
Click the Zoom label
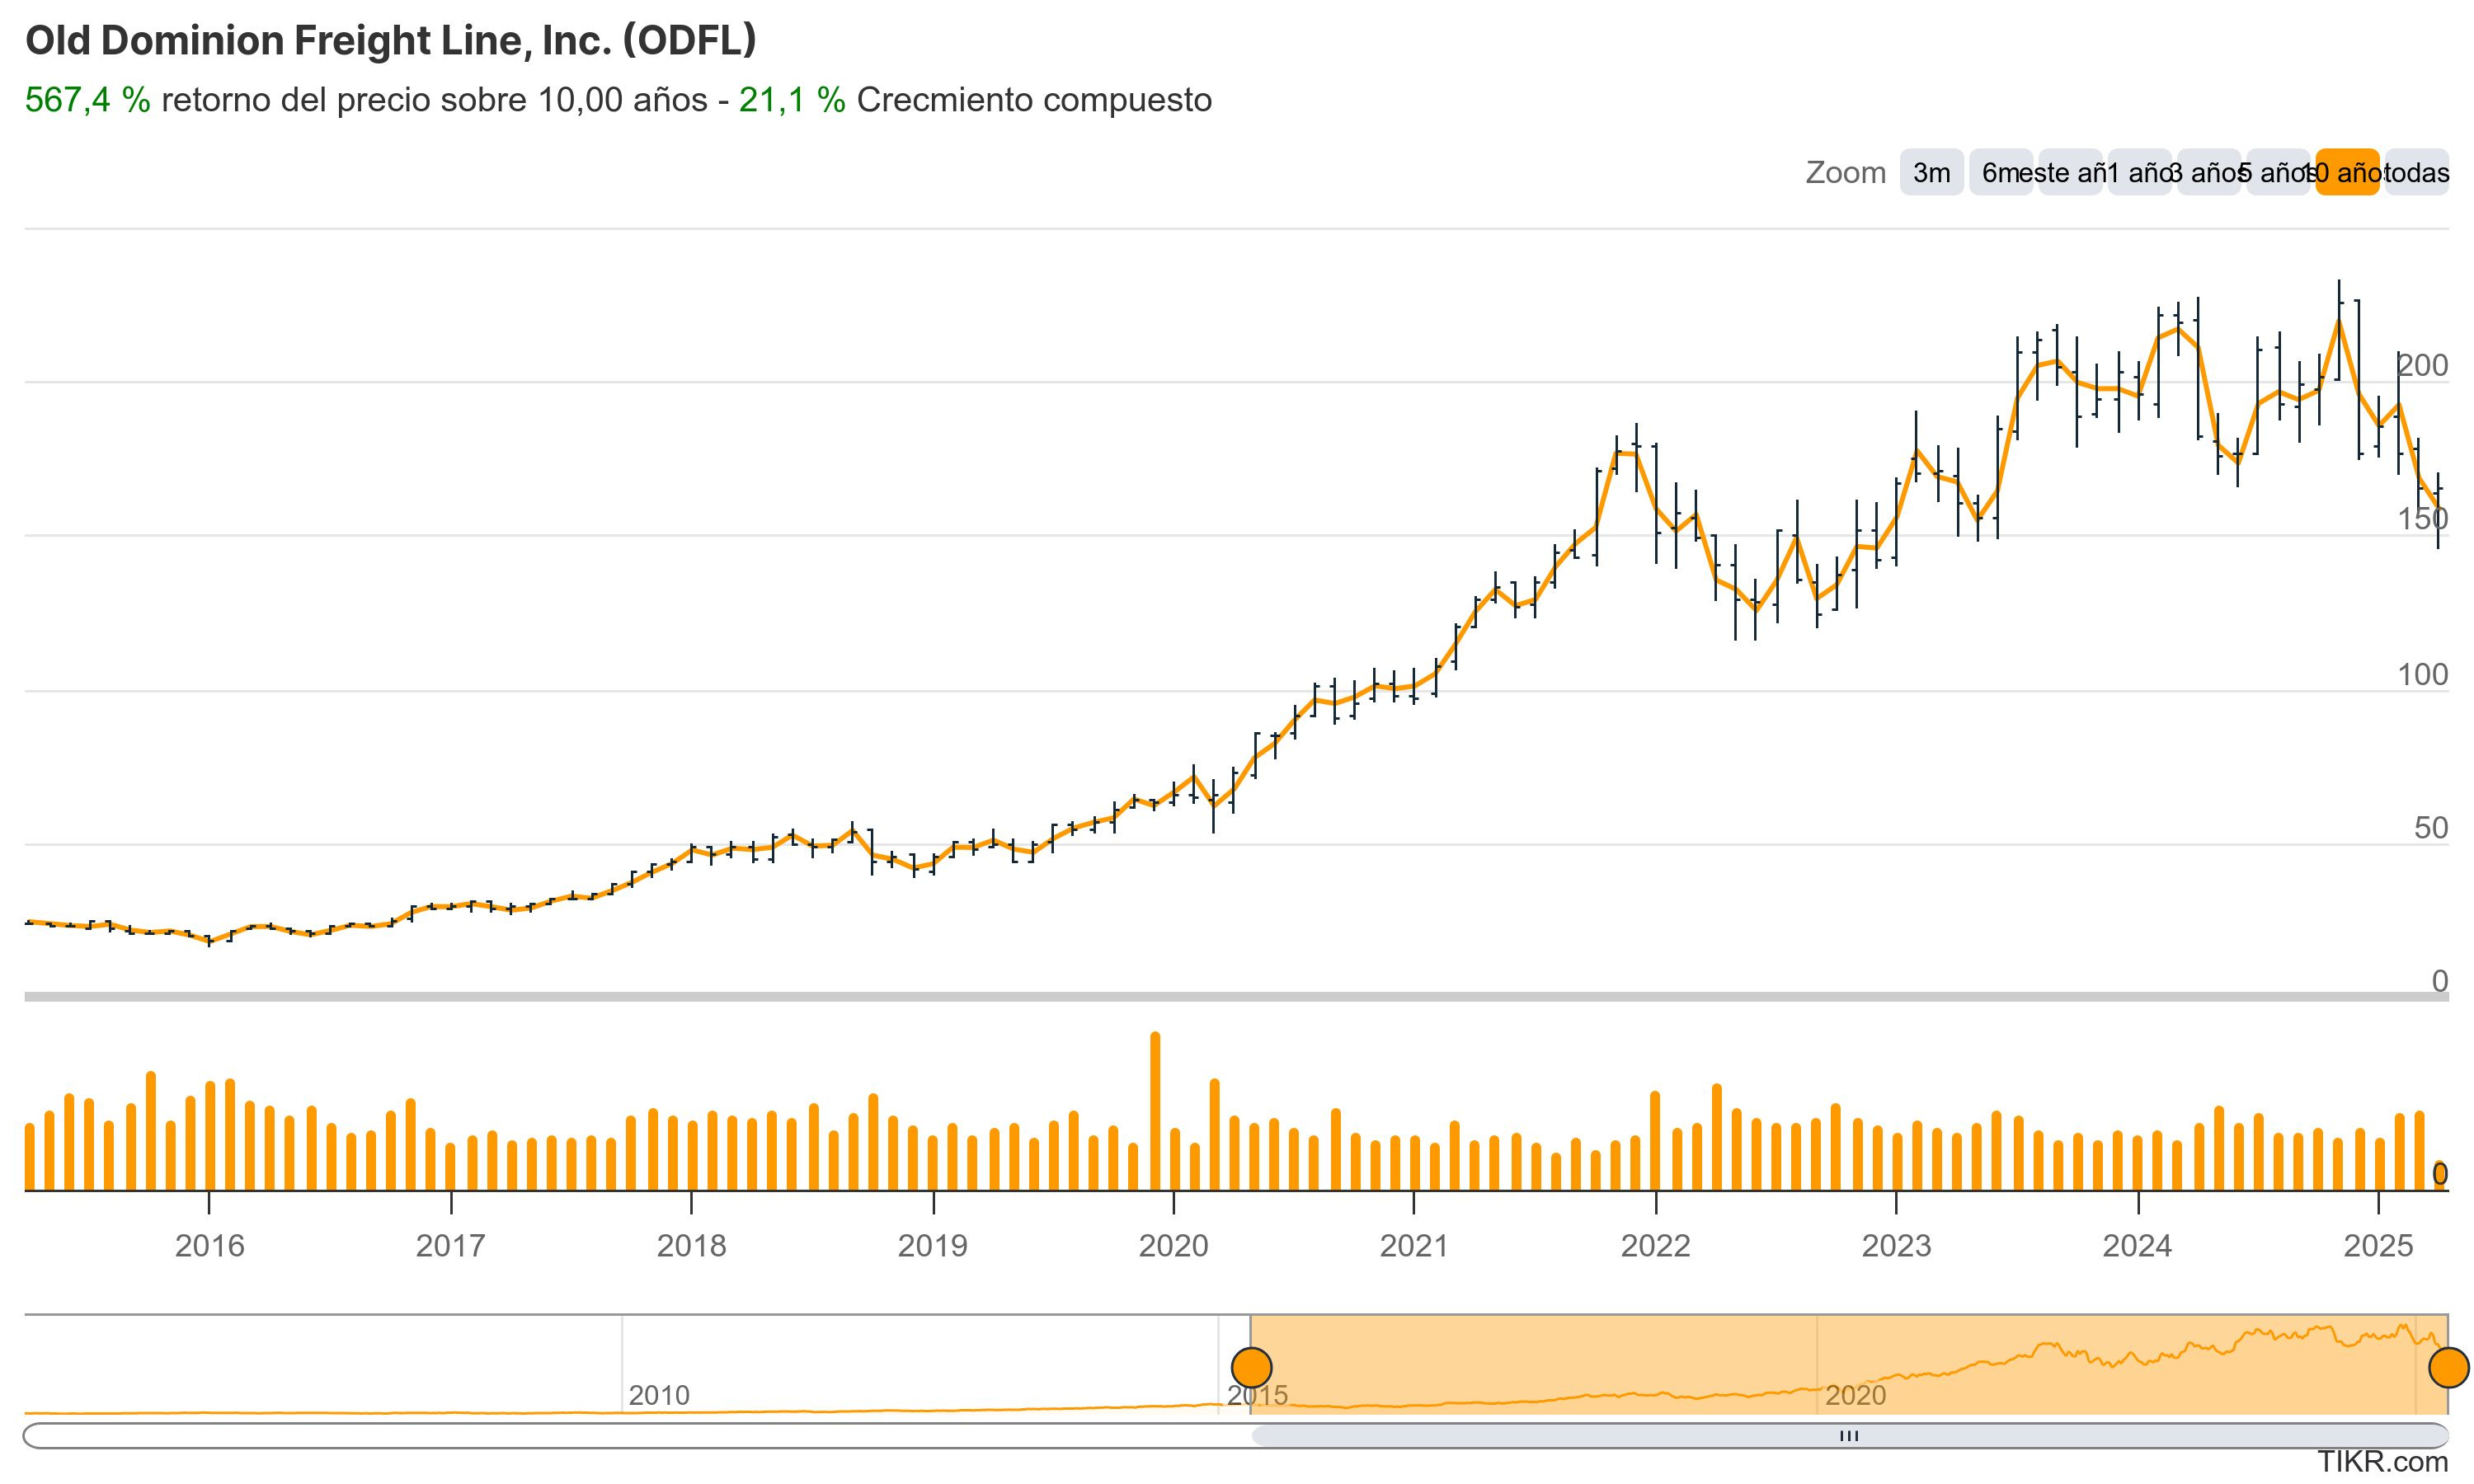coord(1845,173)
